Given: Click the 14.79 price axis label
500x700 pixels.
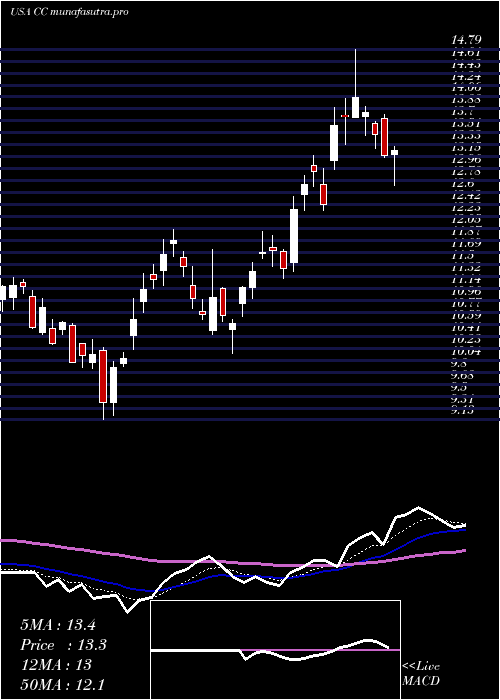Looking at the screenshot, I should [x=466, y=41].
